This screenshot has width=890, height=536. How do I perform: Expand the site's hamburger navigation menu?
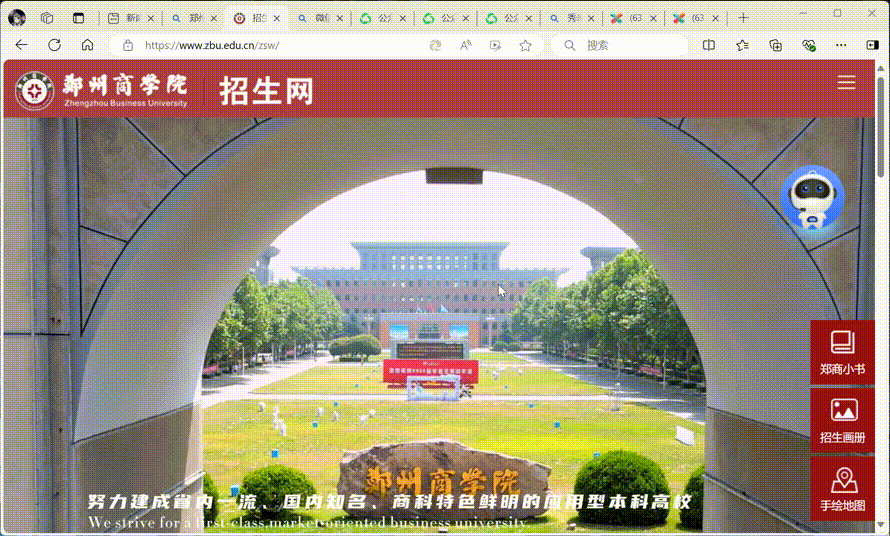[846, 83]
